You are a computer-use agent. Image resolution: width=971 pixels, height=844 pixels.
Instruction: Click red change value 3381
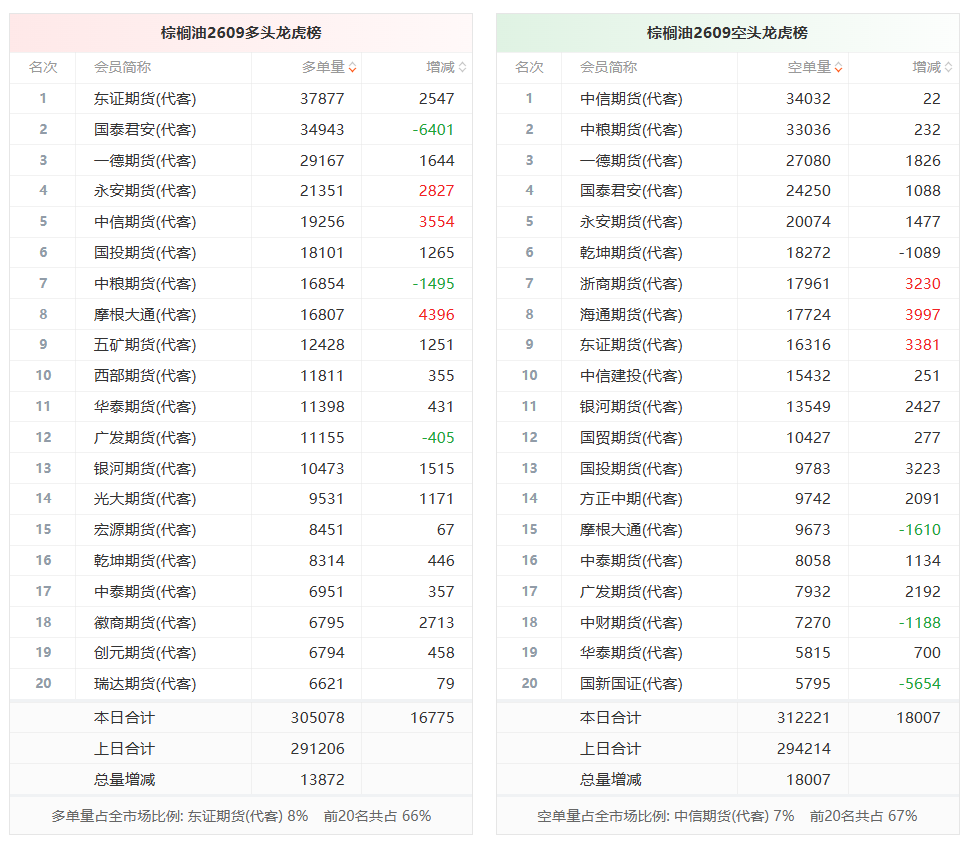[x=923, y=346]
